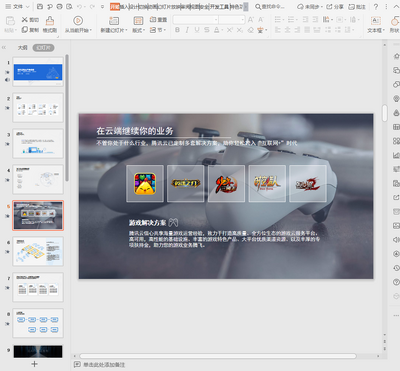This screenshot has height=371, width=400.
Task: Expand the 新建幻灯片 dropdown arrow
Action: 126,30
